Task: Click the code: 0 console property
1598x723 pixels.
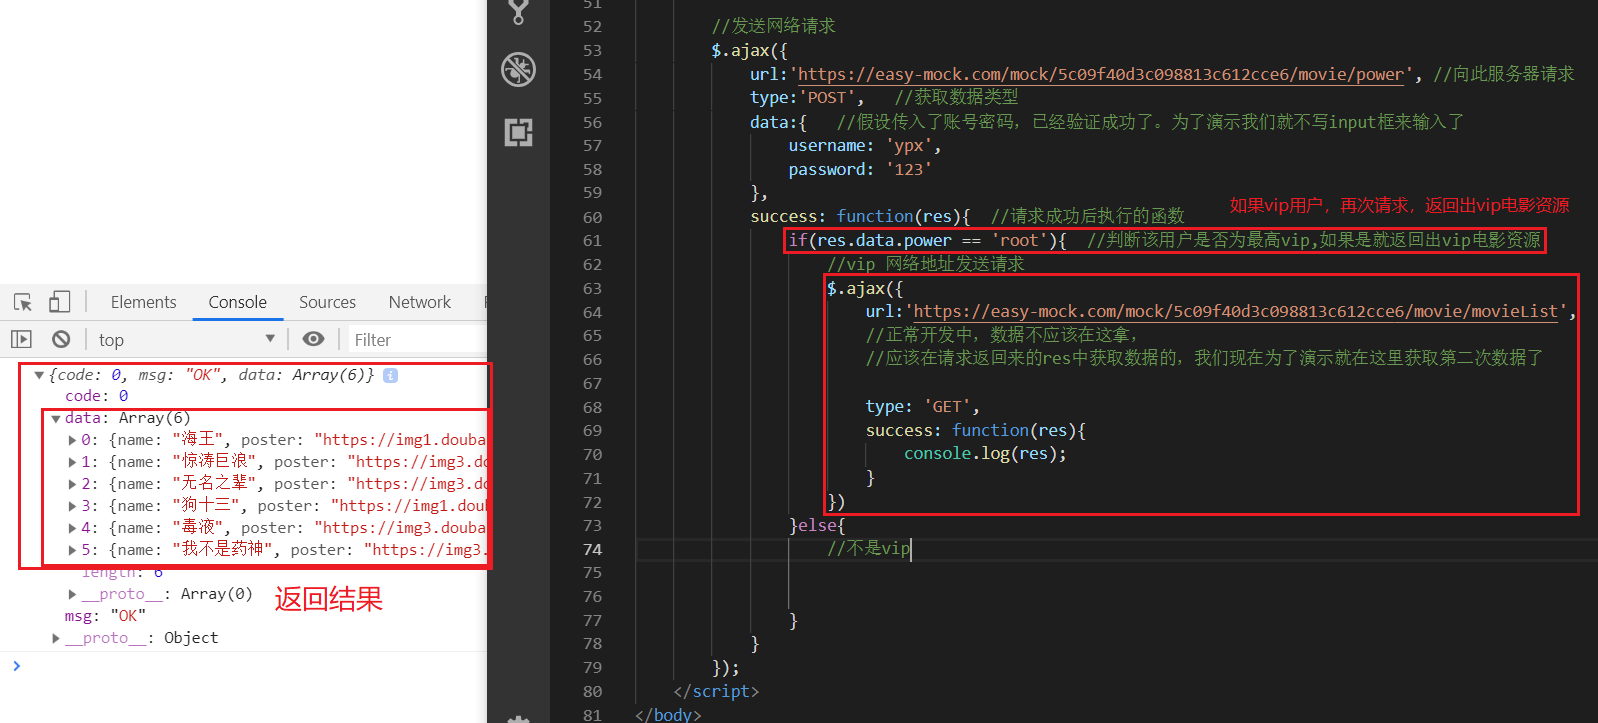Action: coord(97,396)
